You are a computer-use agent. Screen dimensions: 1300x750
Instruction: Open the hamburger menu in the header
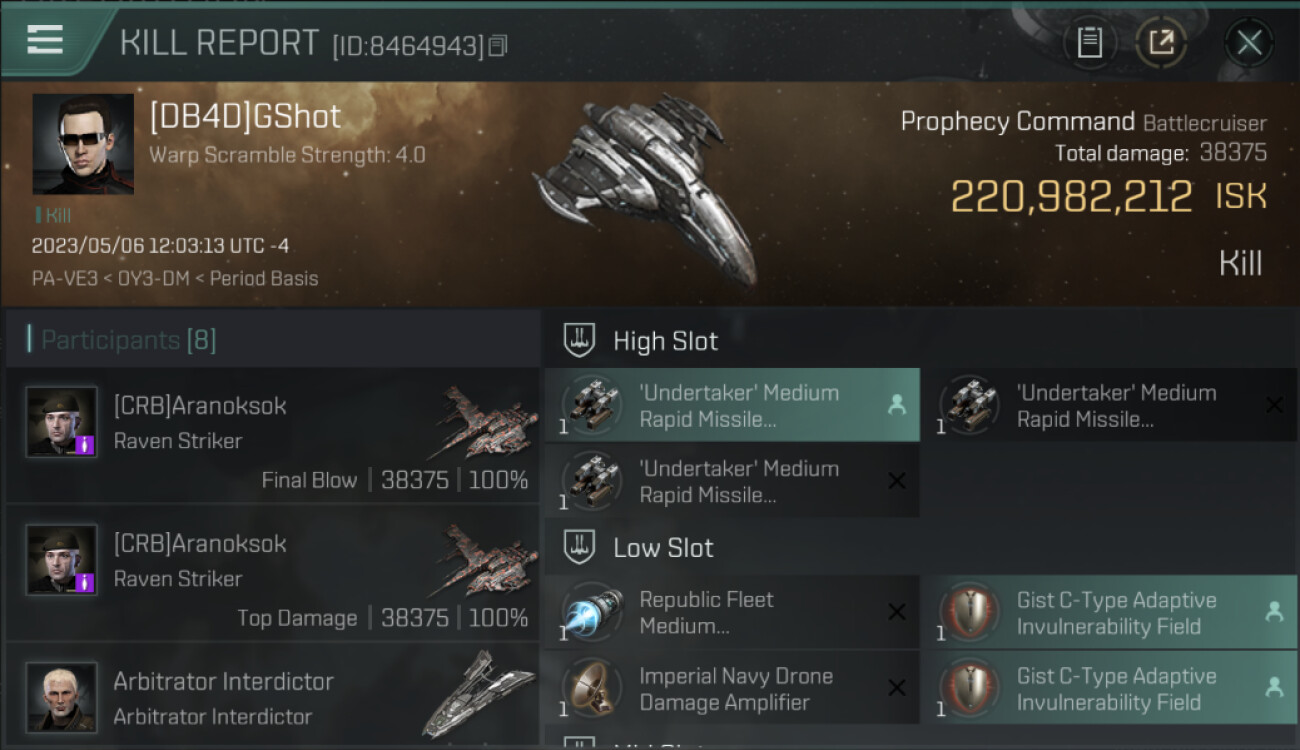[45, 40]
